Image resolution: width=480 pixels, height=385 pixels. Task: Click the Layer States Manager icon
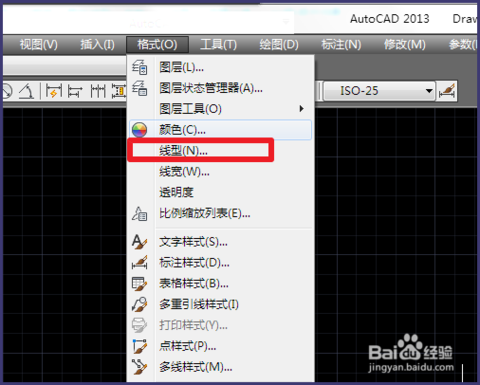click(139, 88)
